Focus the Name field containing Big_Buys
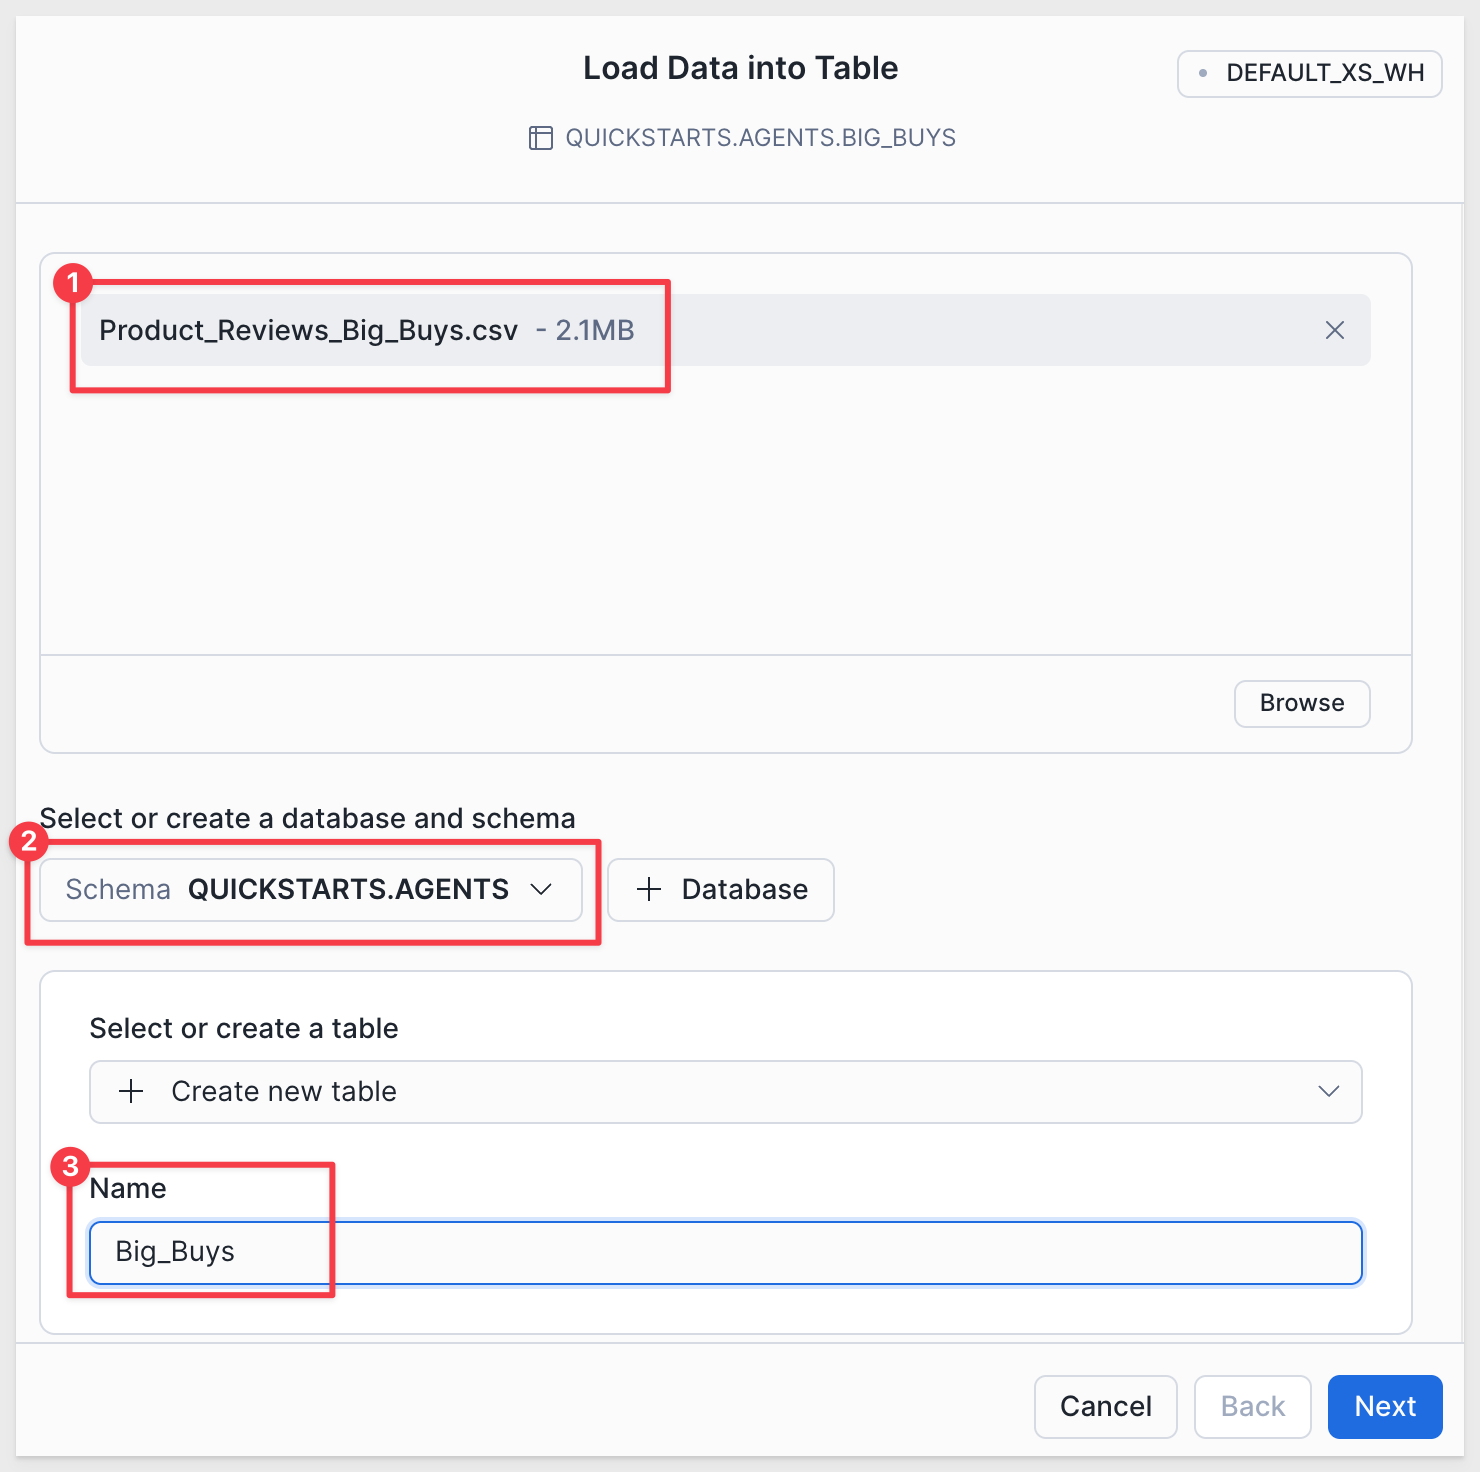1480x1472 pixels. coord(725,1252)
